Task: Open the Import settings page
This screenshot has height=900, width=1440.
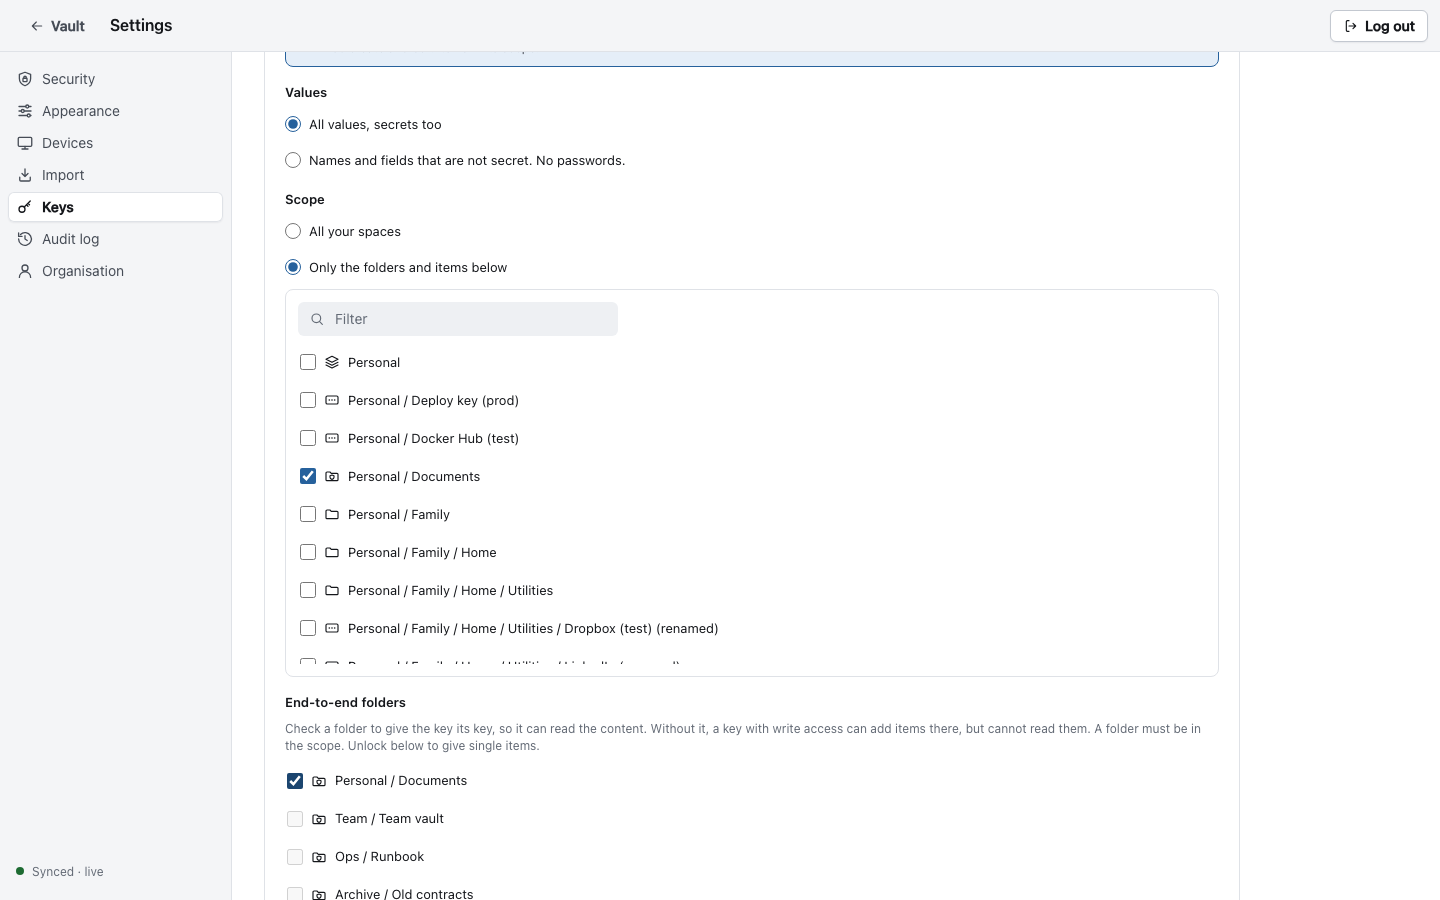Action: coord(115,175)
